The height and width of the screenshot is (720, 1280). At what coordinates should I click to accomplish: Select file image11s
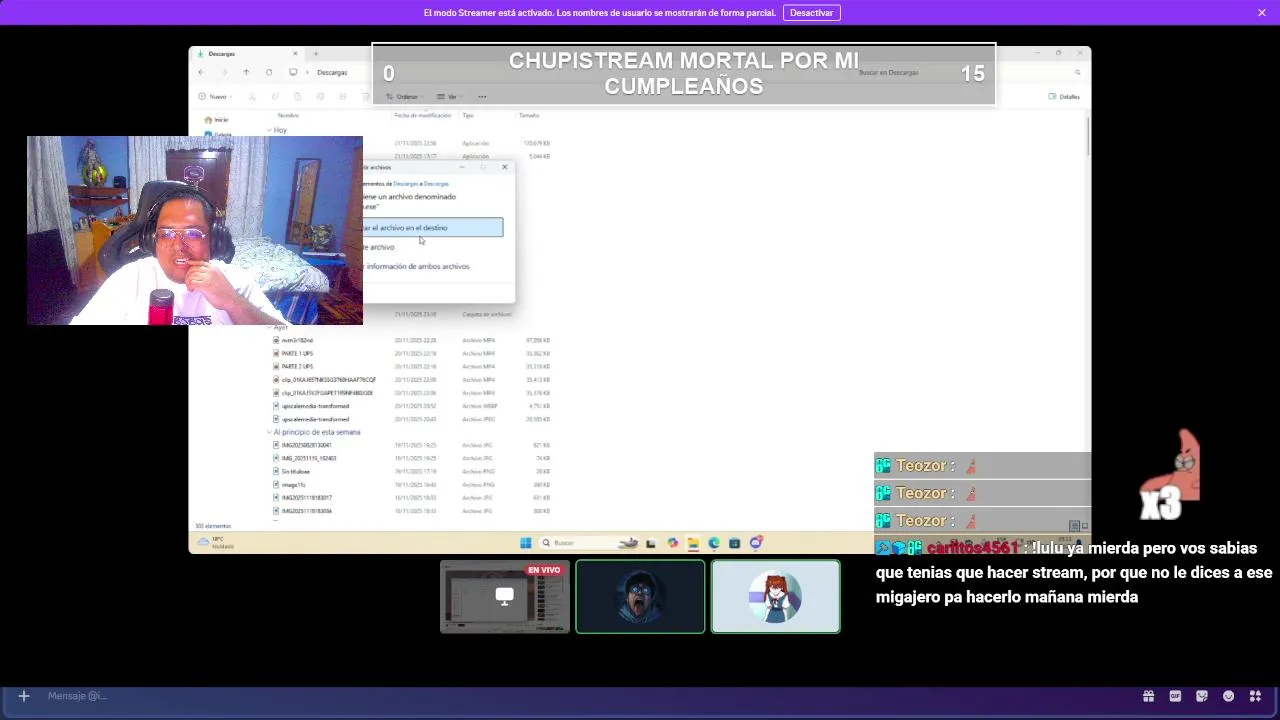[x=293, y=484]
